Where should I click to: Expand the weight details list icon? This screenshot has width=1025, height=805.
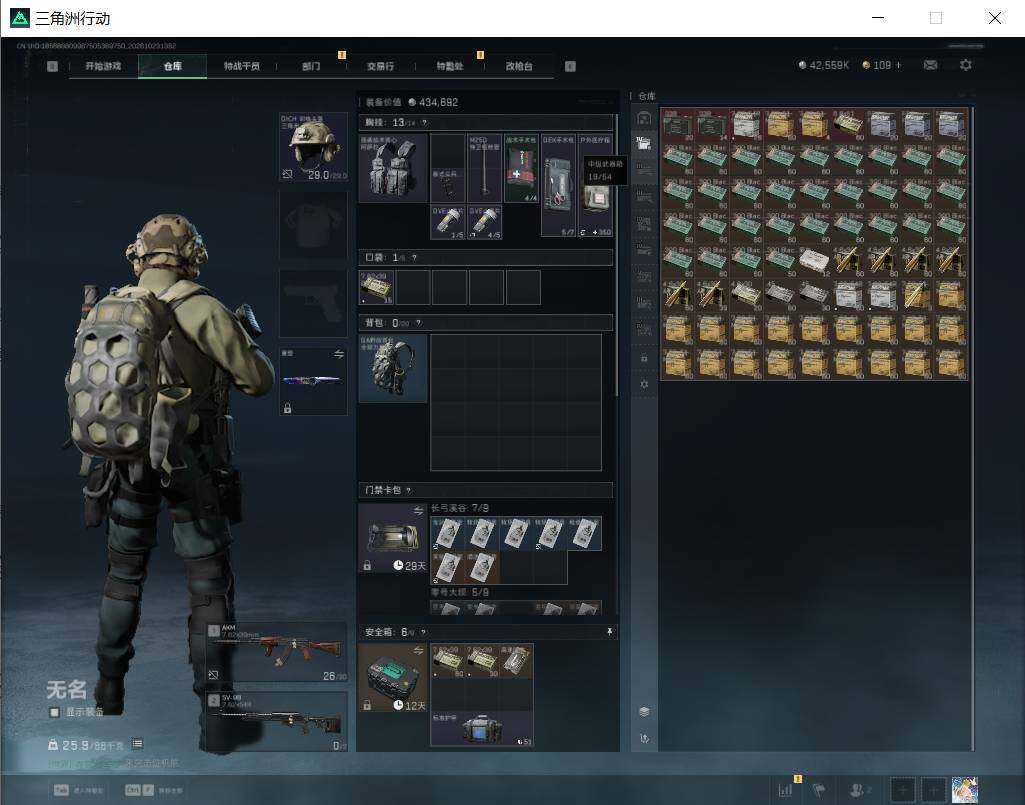(x=137, y=744)
